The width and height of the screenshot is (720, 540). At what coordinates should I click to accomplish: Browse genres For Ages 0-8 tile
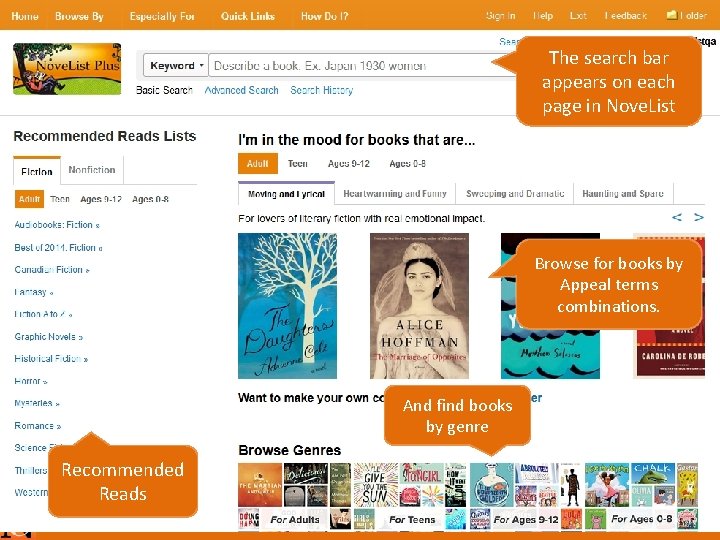coord(641,496)
